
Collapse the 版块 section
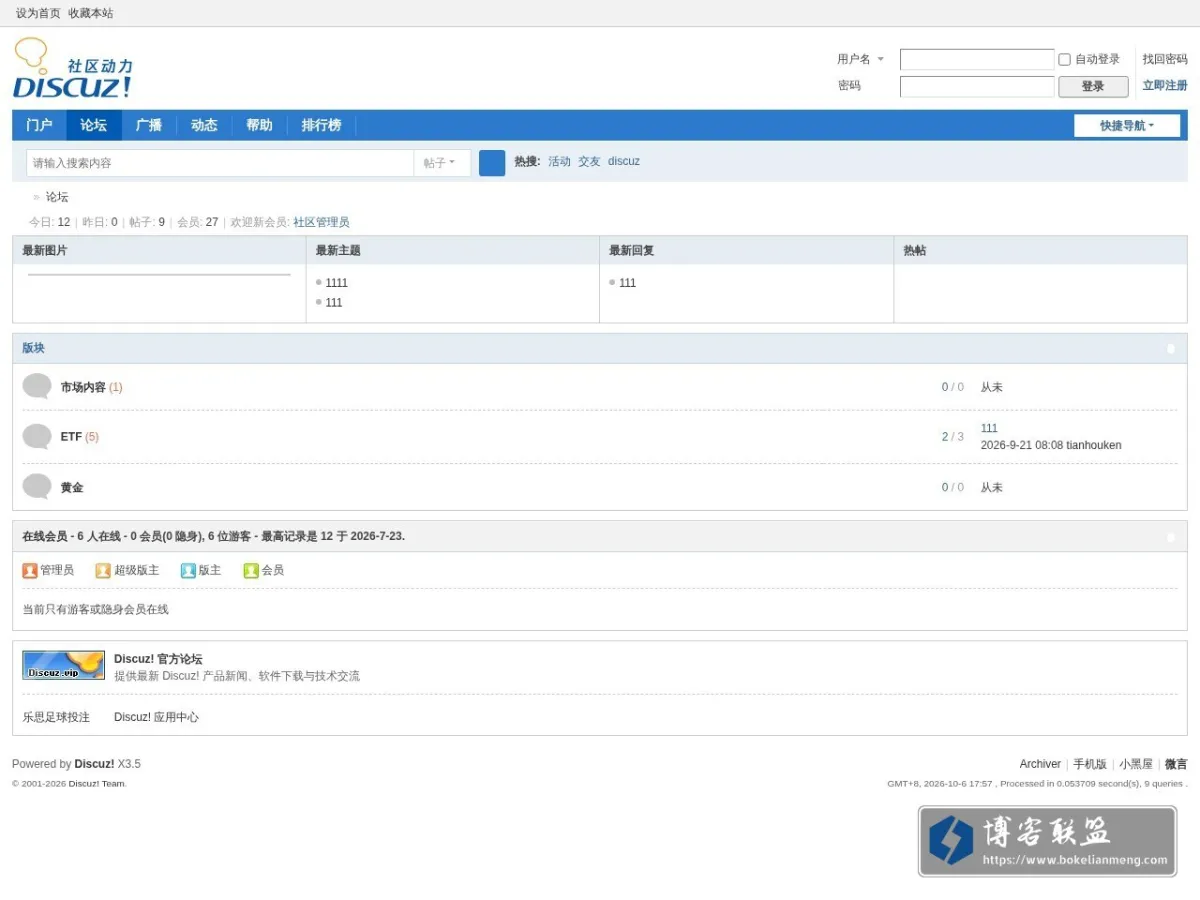click(x=1171, y=349)
